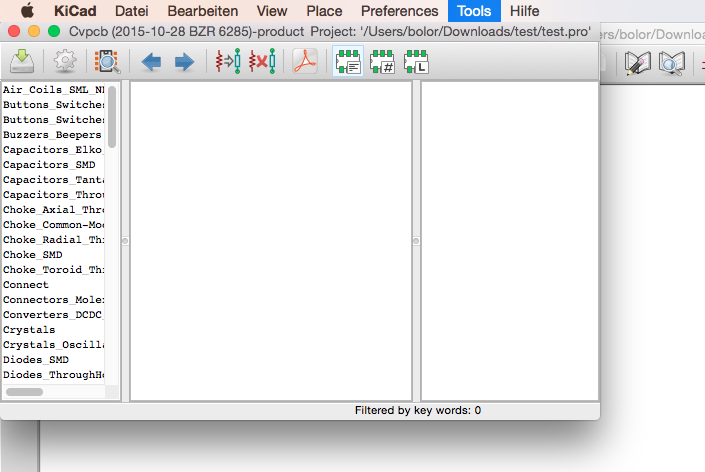Select the Air_Coils_SML_NI library
This screenshot has width=705, height=472.
click(54, 89)
